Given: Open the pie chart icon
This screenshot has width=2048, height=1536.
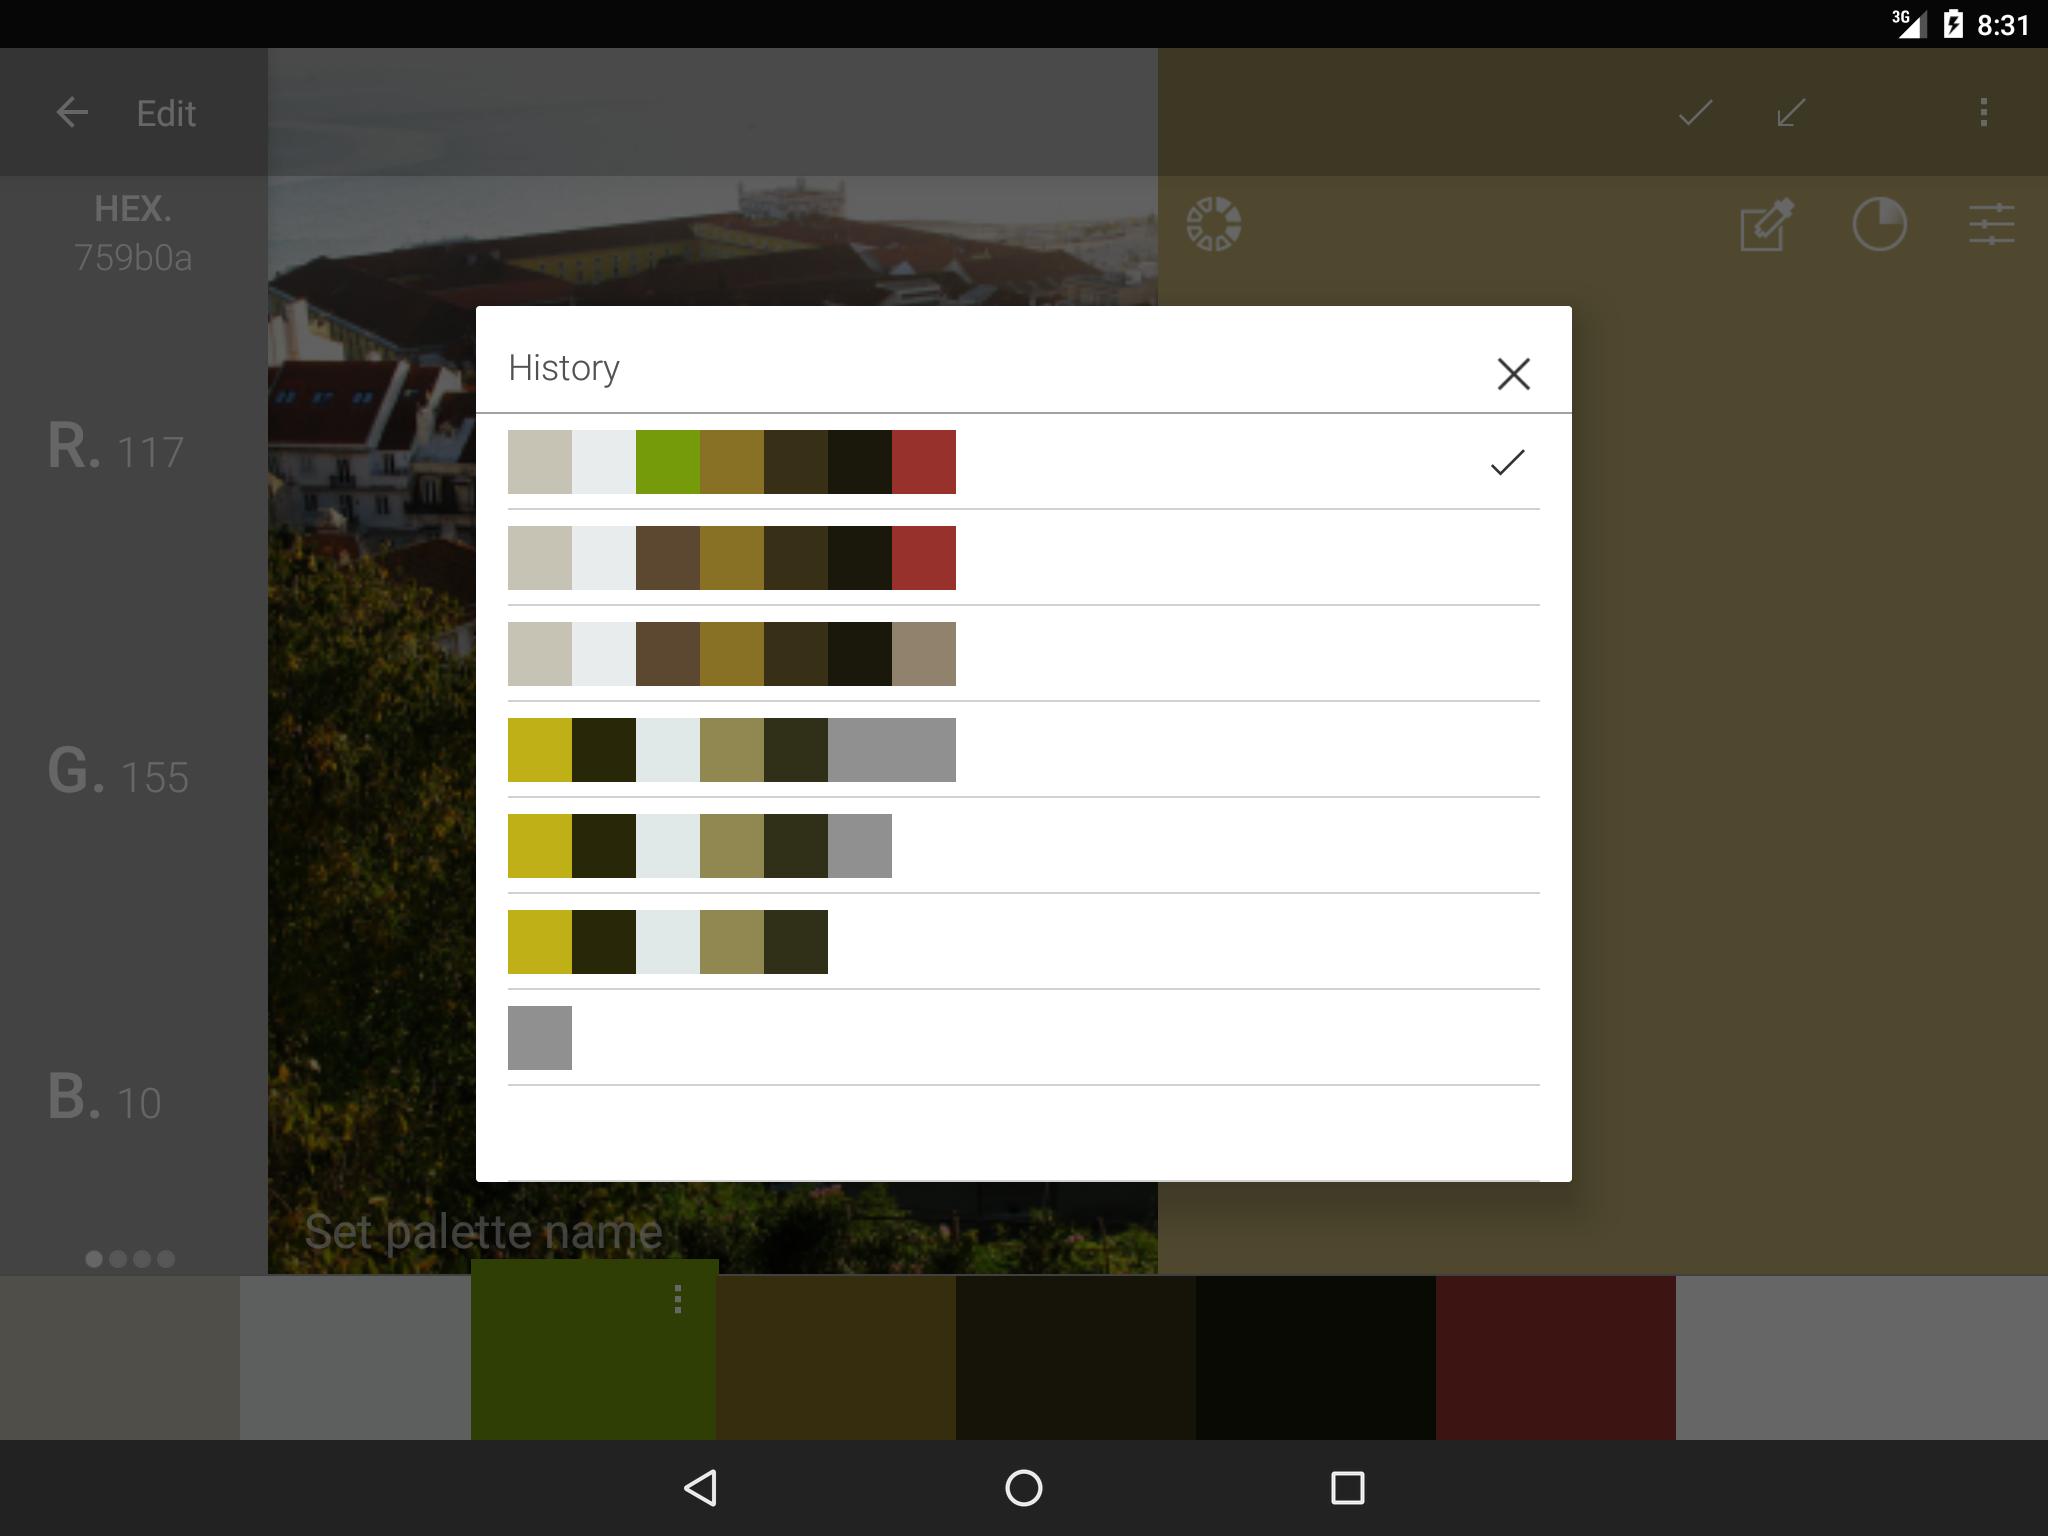Looking at the screenshot, I should point(1879,224).
